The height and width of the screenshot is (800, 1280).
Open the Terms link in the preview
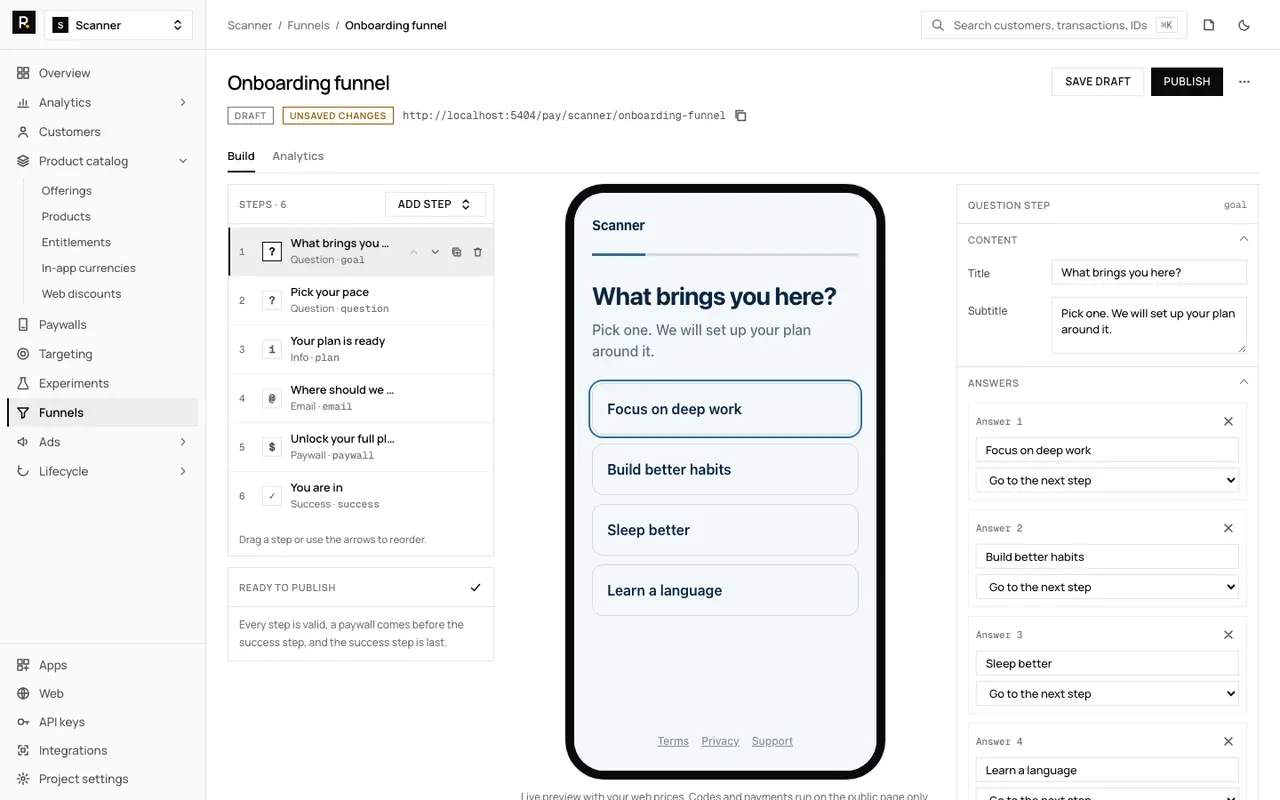[673, 741]
